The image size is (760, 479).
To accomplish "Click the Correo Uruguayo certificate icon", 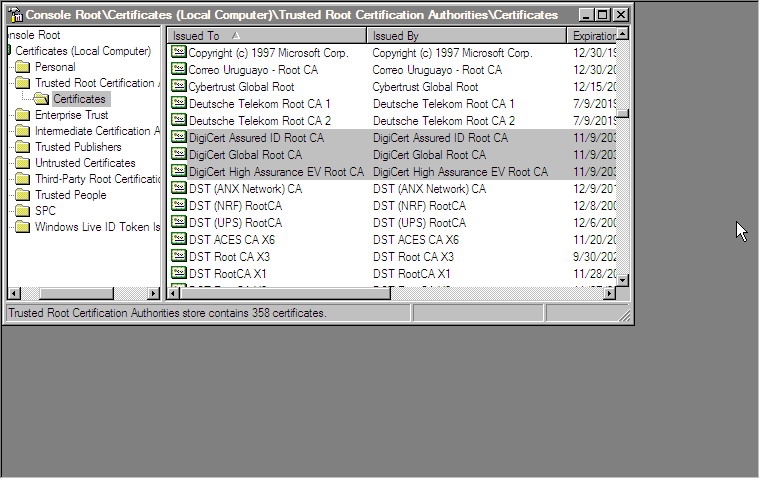I will click(x=179, y=70).
